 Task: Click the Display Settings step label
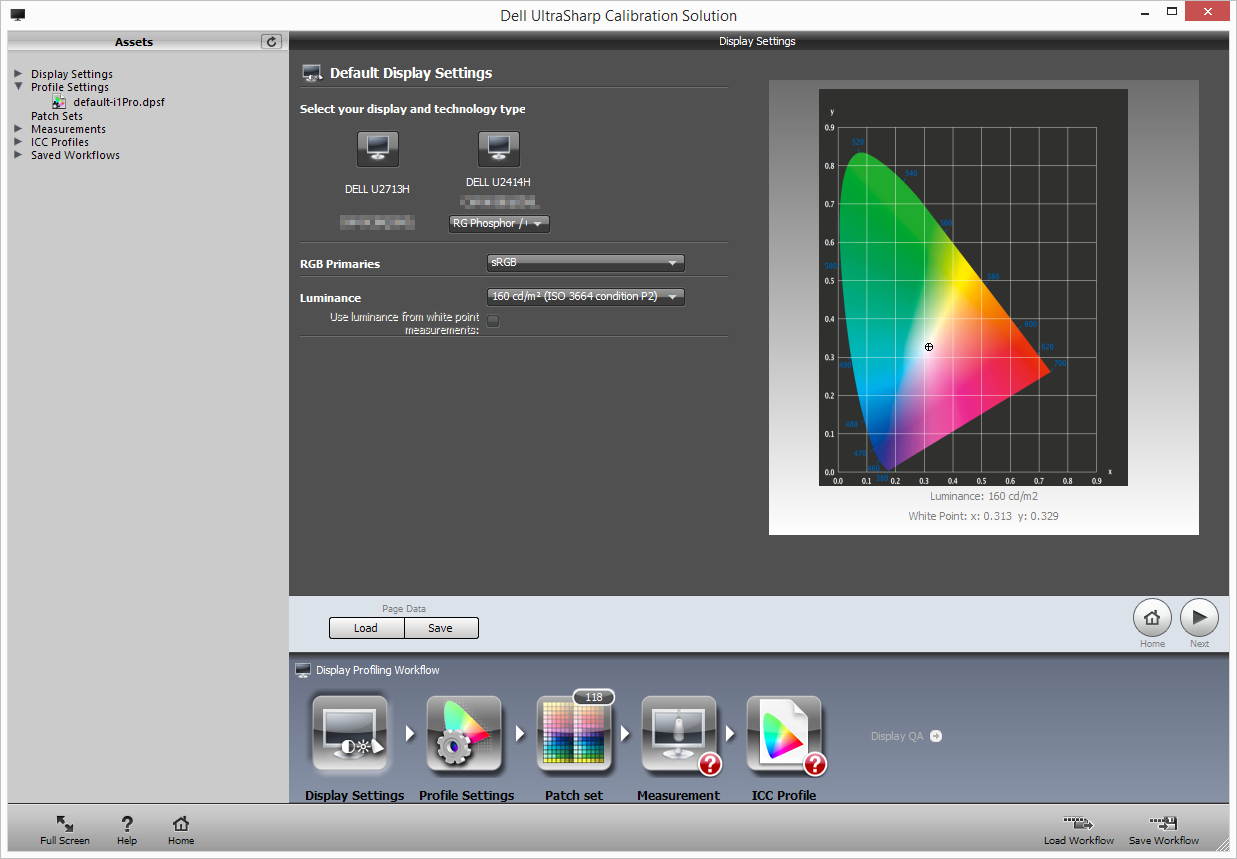coord(355,796)
